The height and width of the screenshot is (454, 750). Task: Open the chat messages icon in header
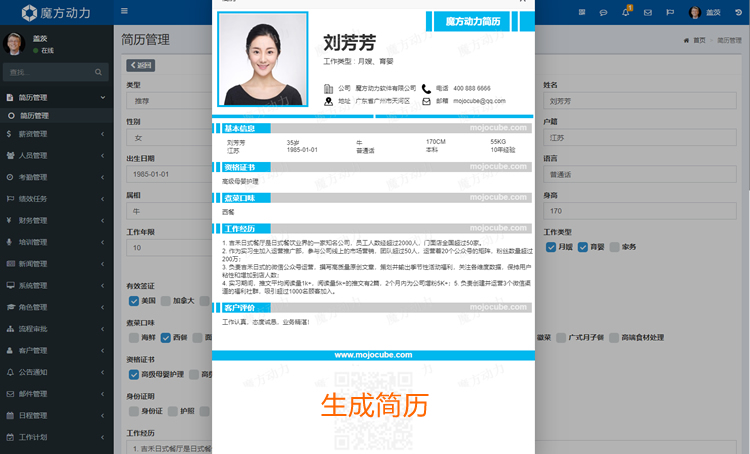coord(604,12)
